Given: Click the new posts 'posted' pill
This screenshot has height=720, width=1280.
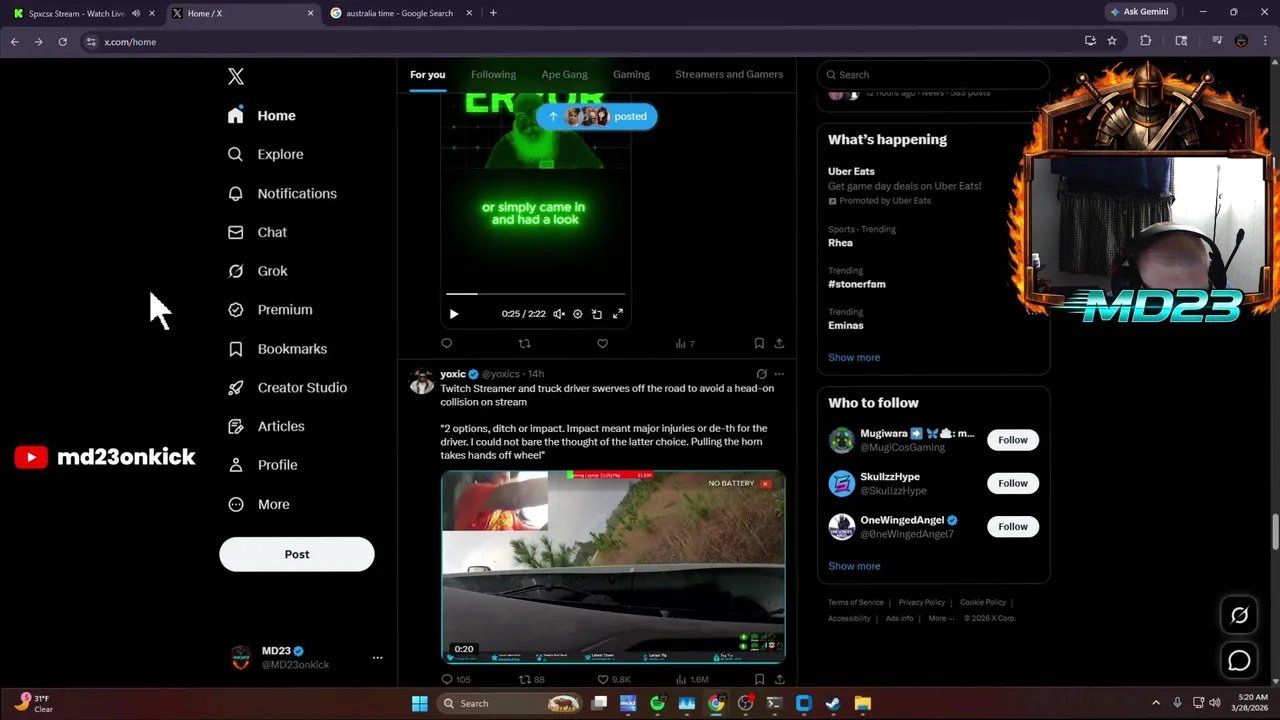Looking at the screenshot, I should coord(597,116).
